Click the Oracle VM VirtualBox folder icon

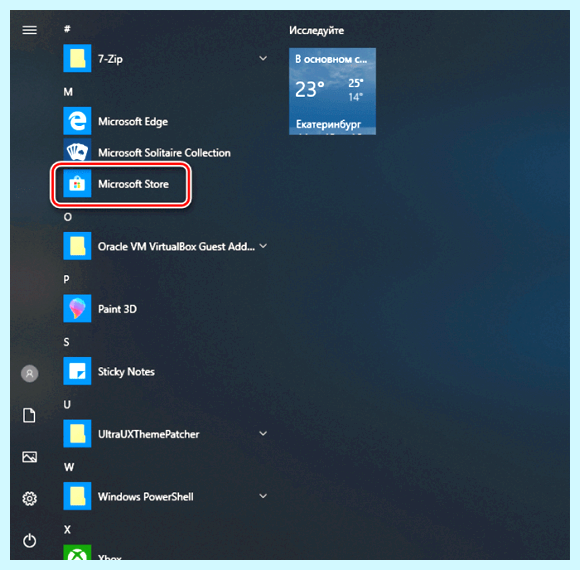[x=77, y=246]
